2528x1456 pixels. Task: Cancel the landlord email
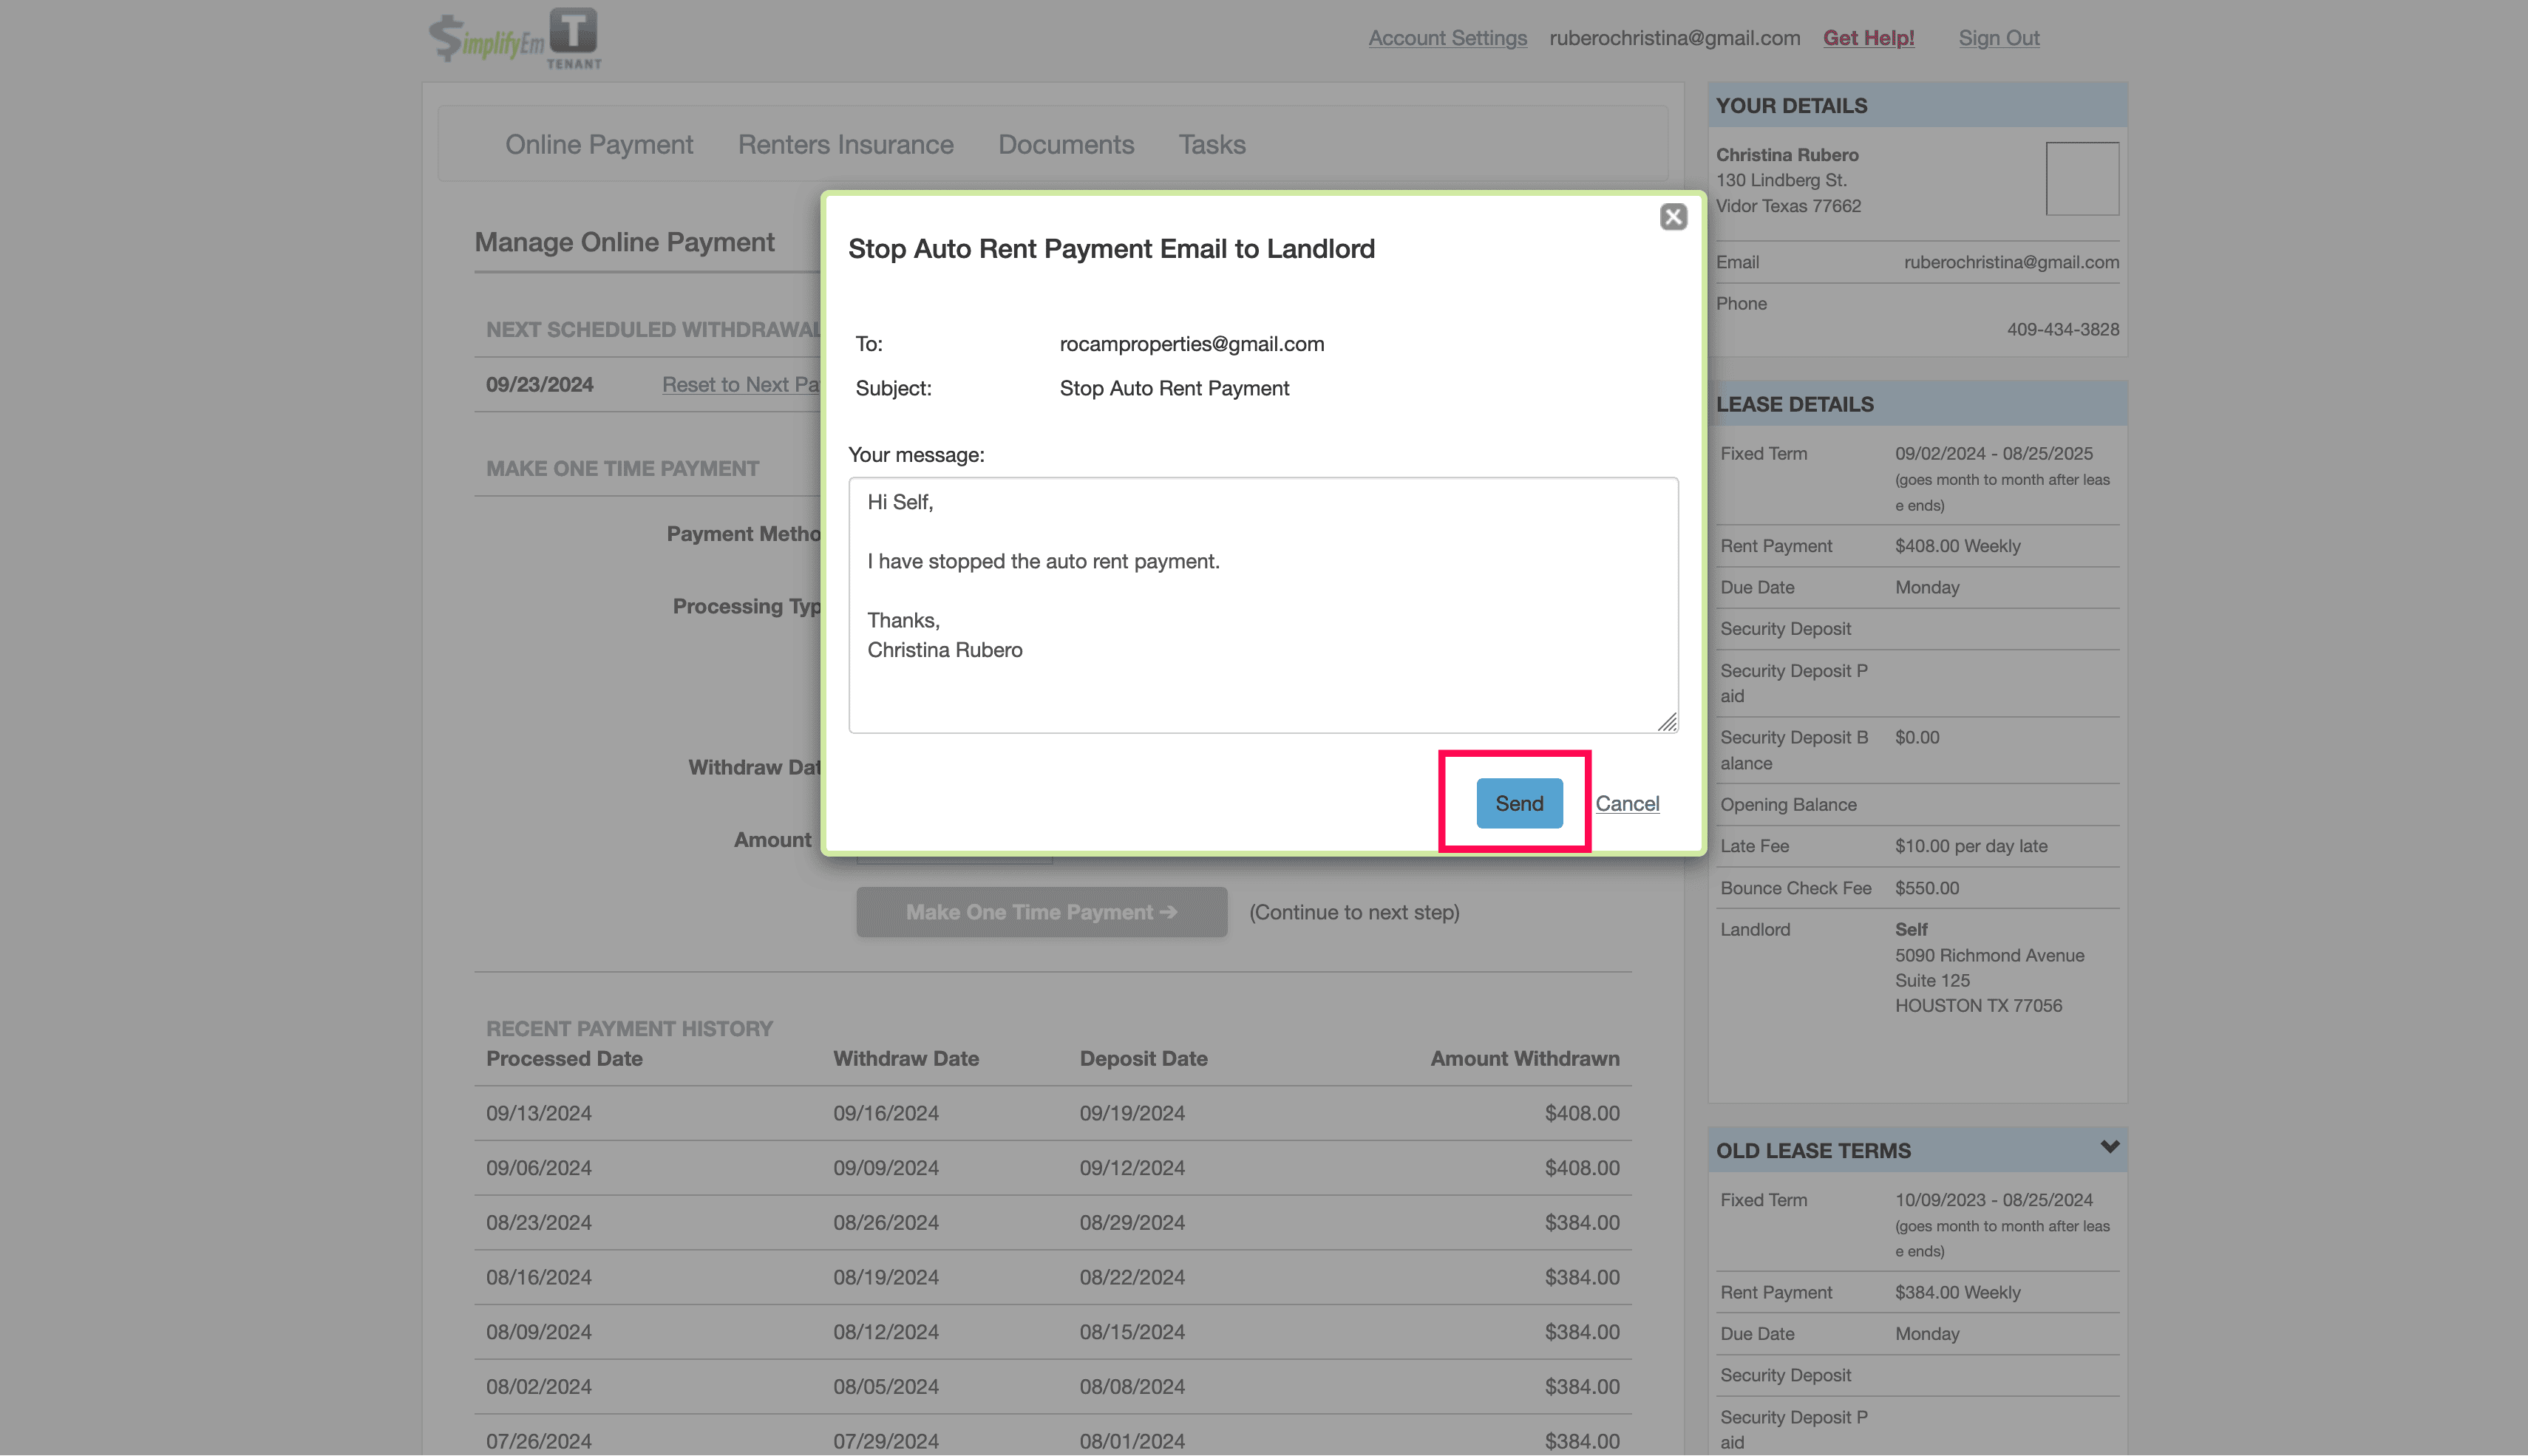[1627, 804]
